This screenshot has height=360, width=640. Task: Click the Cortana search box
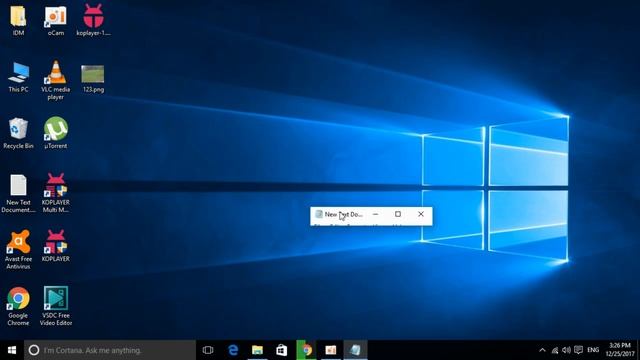(x=110, y=350)
